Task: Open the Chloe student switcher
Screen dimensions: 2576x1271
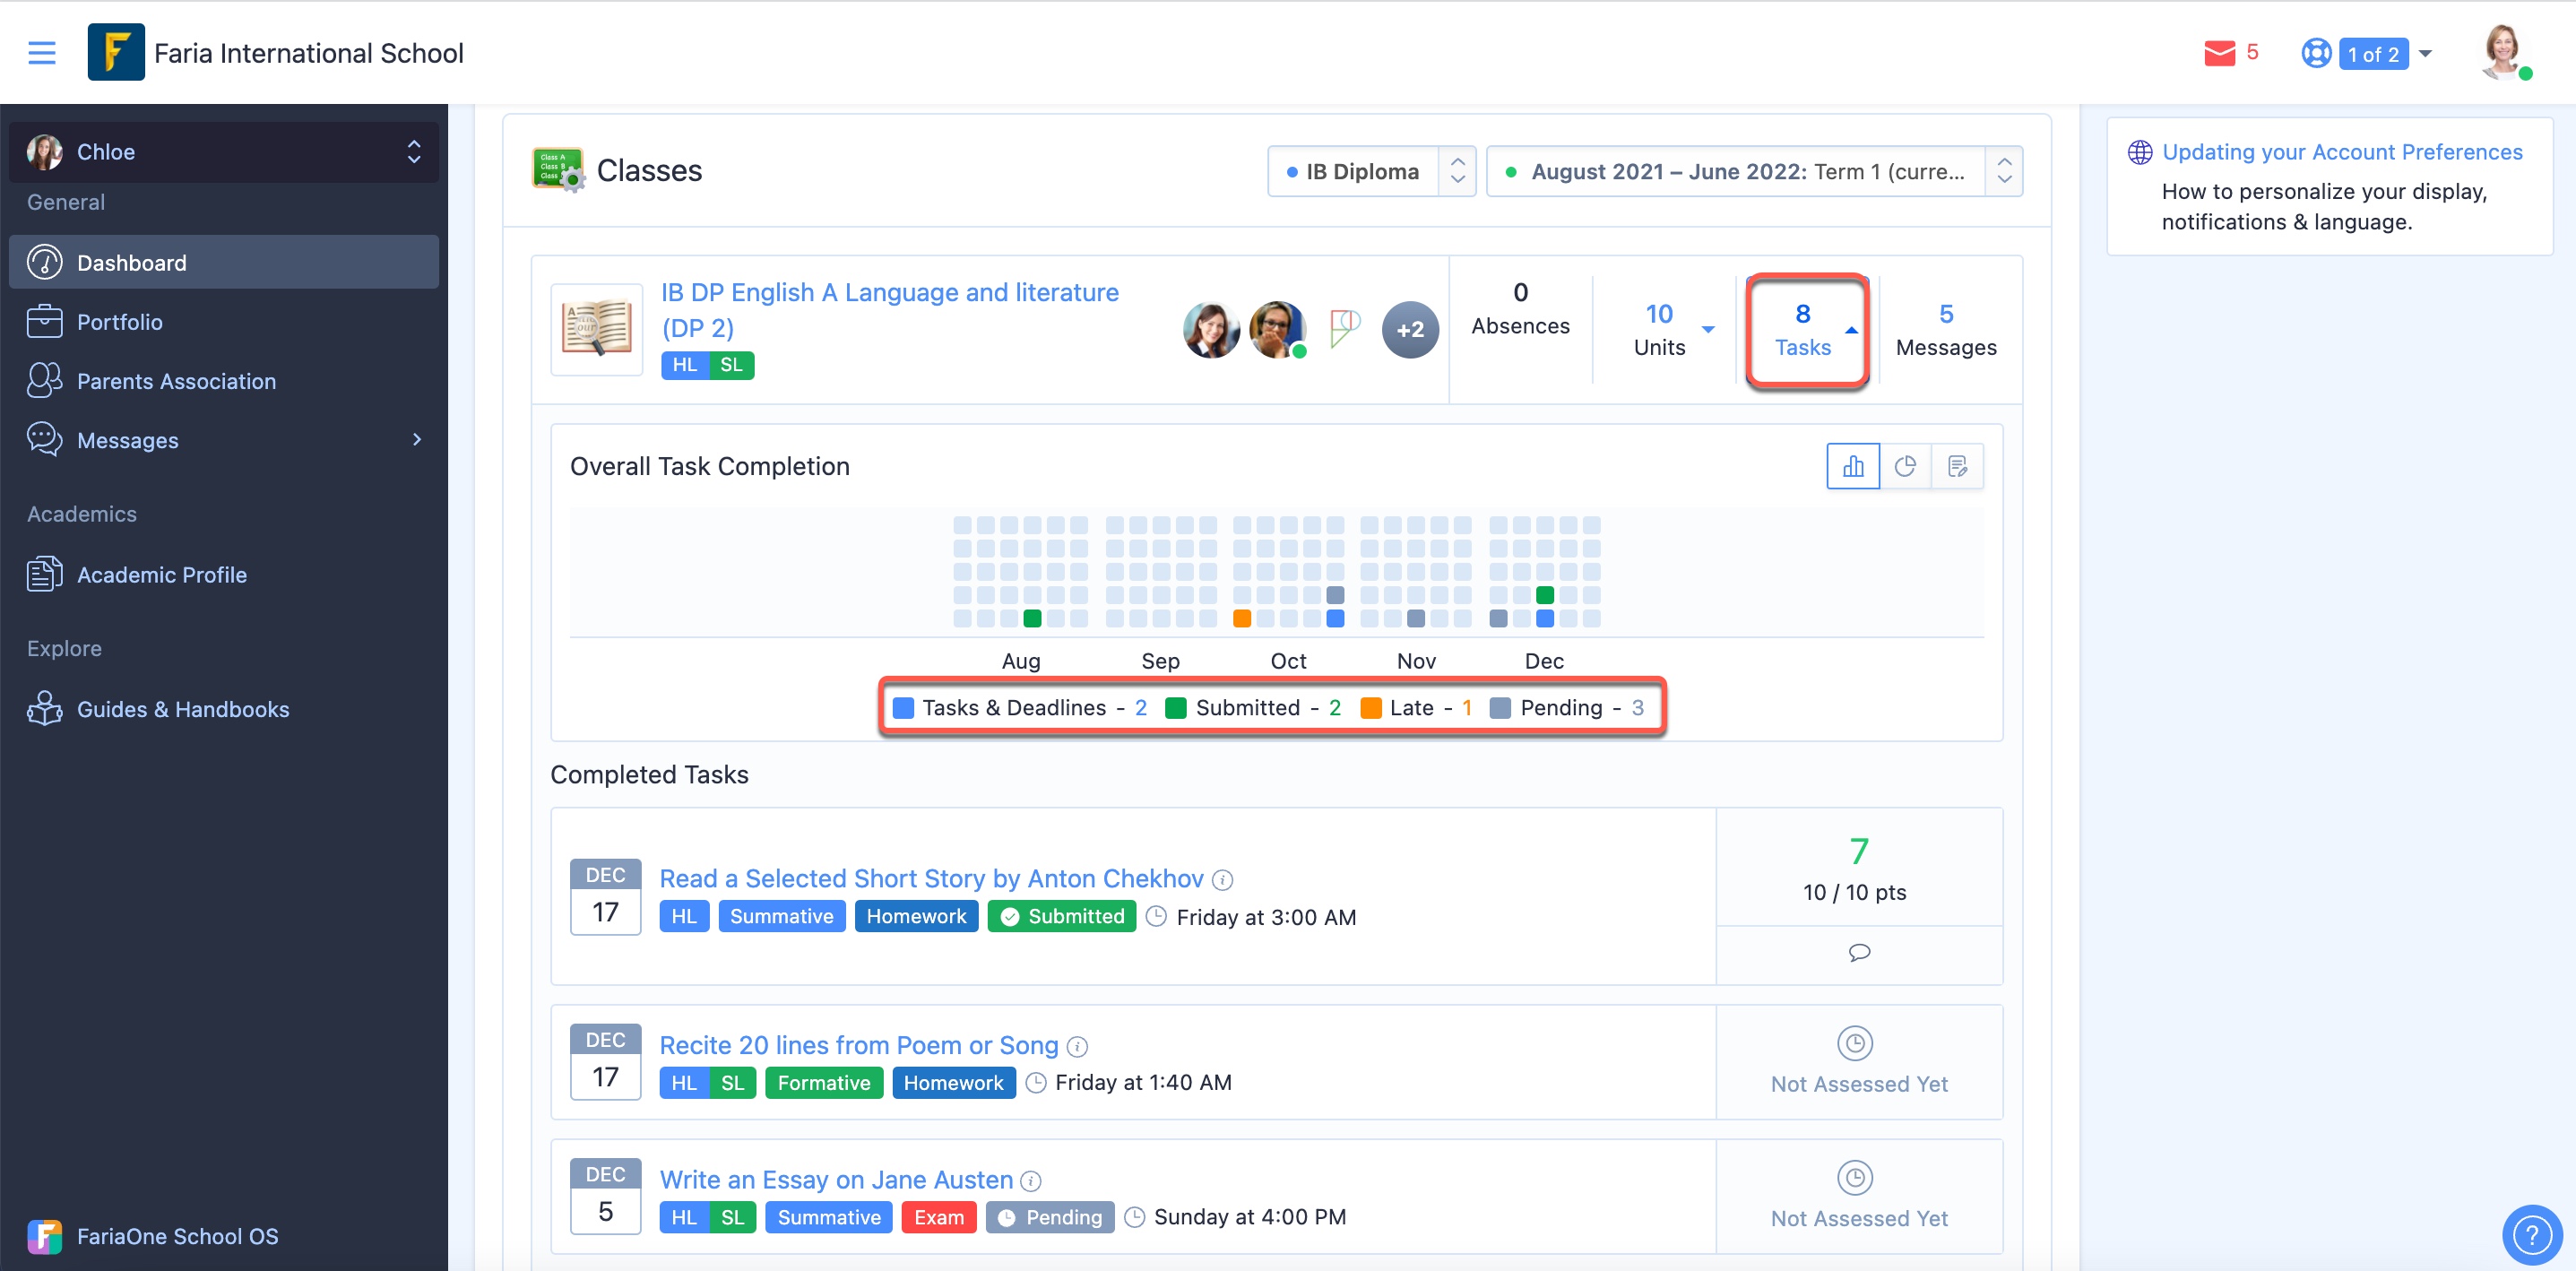Action: [224, 152]
